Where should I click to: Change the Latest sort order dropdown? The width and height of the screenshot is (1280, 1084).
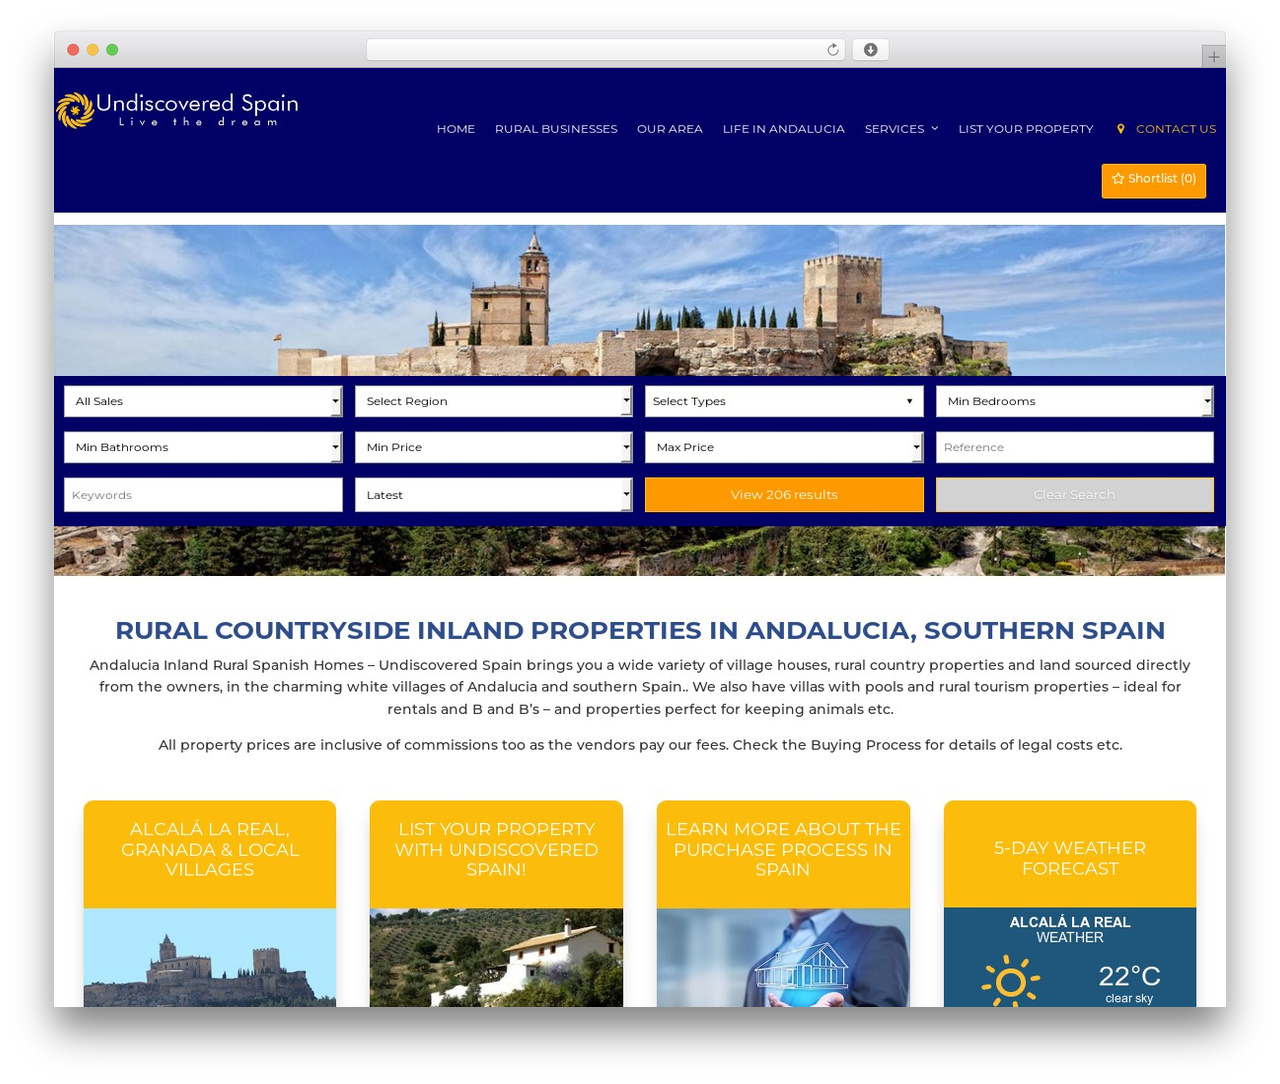(x=494, y=495)
